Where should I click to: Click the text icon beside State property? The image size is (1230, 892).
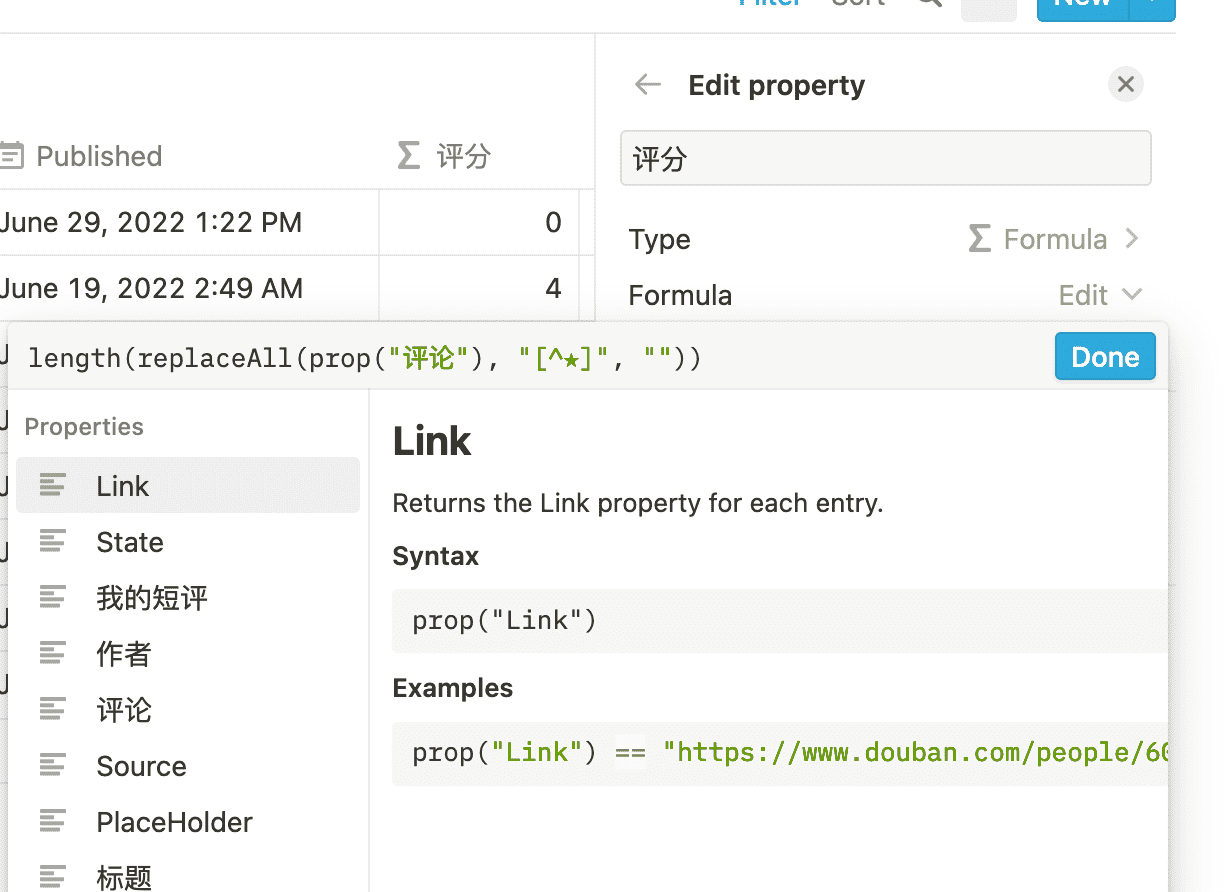click(x=53, y=542)
